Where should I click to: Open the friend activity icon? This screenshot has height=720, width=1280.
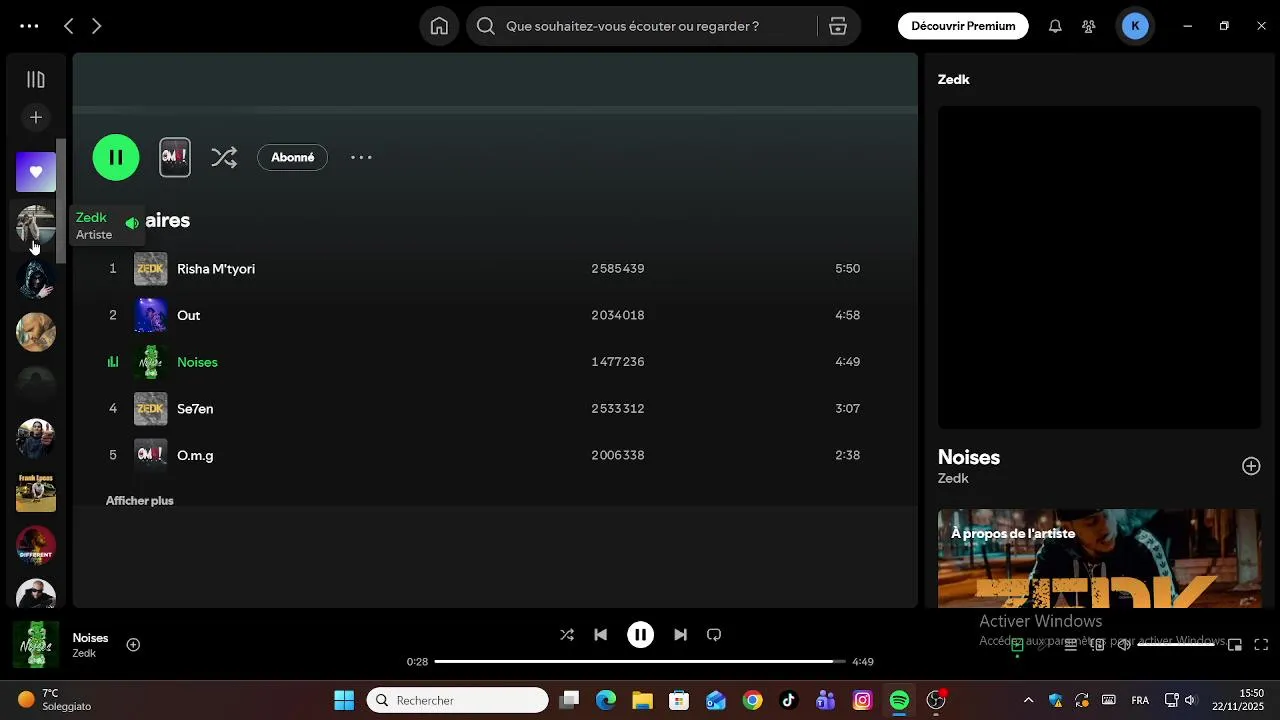point(1089,26)
